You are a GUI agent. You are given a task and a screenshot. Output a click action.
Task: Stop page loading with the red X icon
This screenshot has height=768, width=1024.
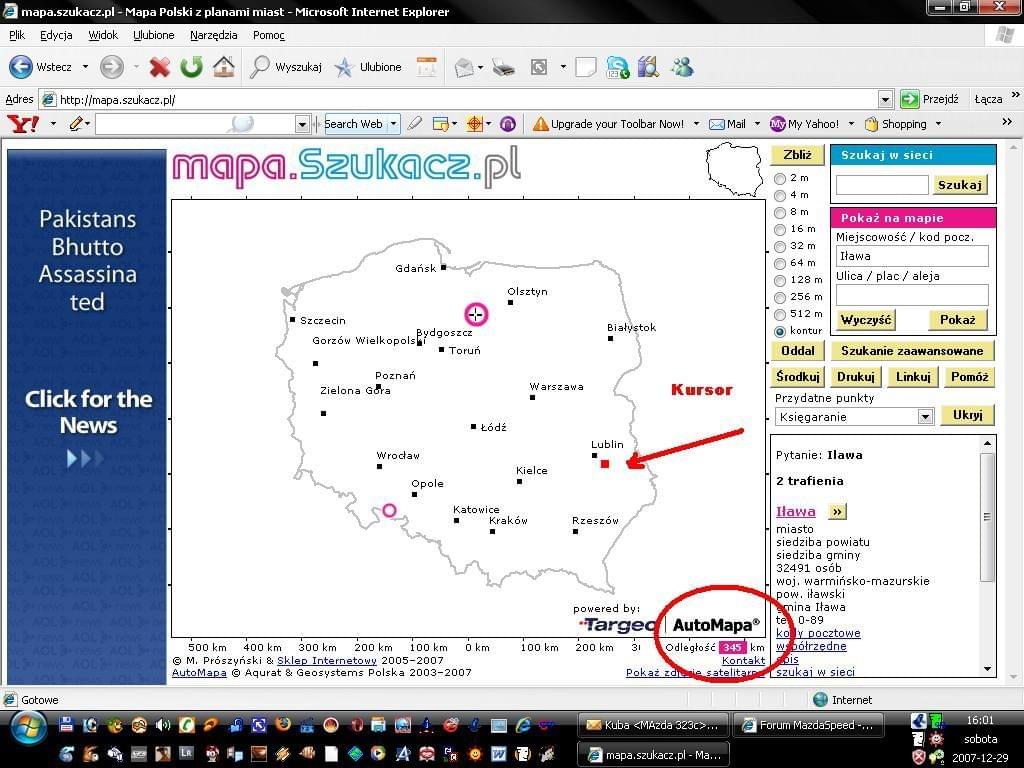click(x=159, y=67)
